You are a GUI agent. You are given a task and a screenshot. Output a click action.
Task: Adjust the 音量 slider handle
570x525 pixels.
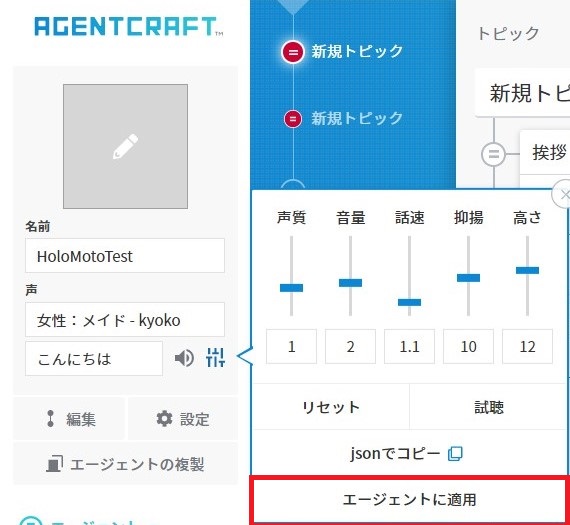point(350,283)
